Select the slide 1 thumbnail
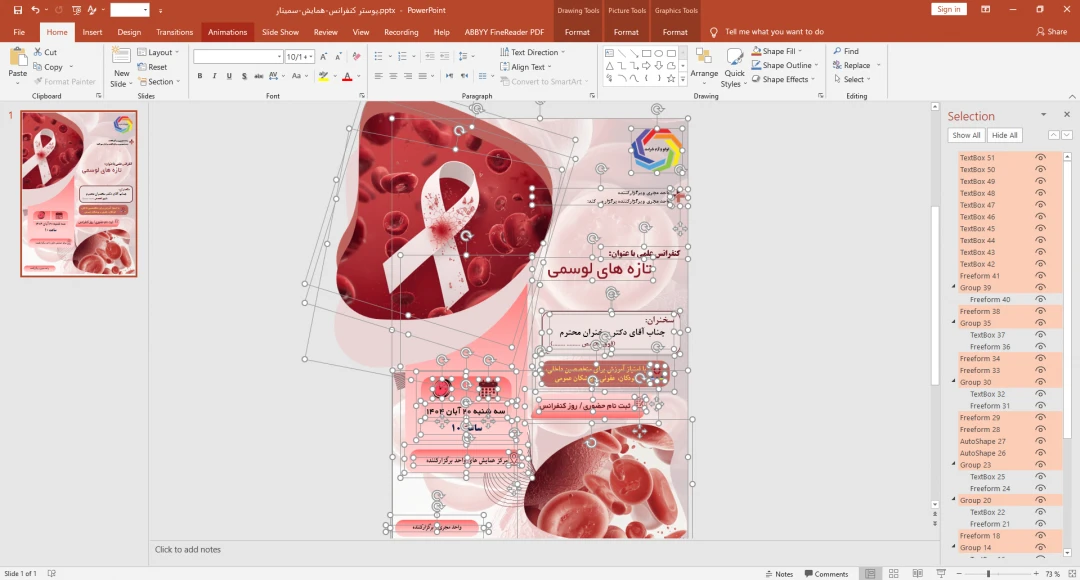Screen dimensions: 1080x580 [x=79, y=193]
